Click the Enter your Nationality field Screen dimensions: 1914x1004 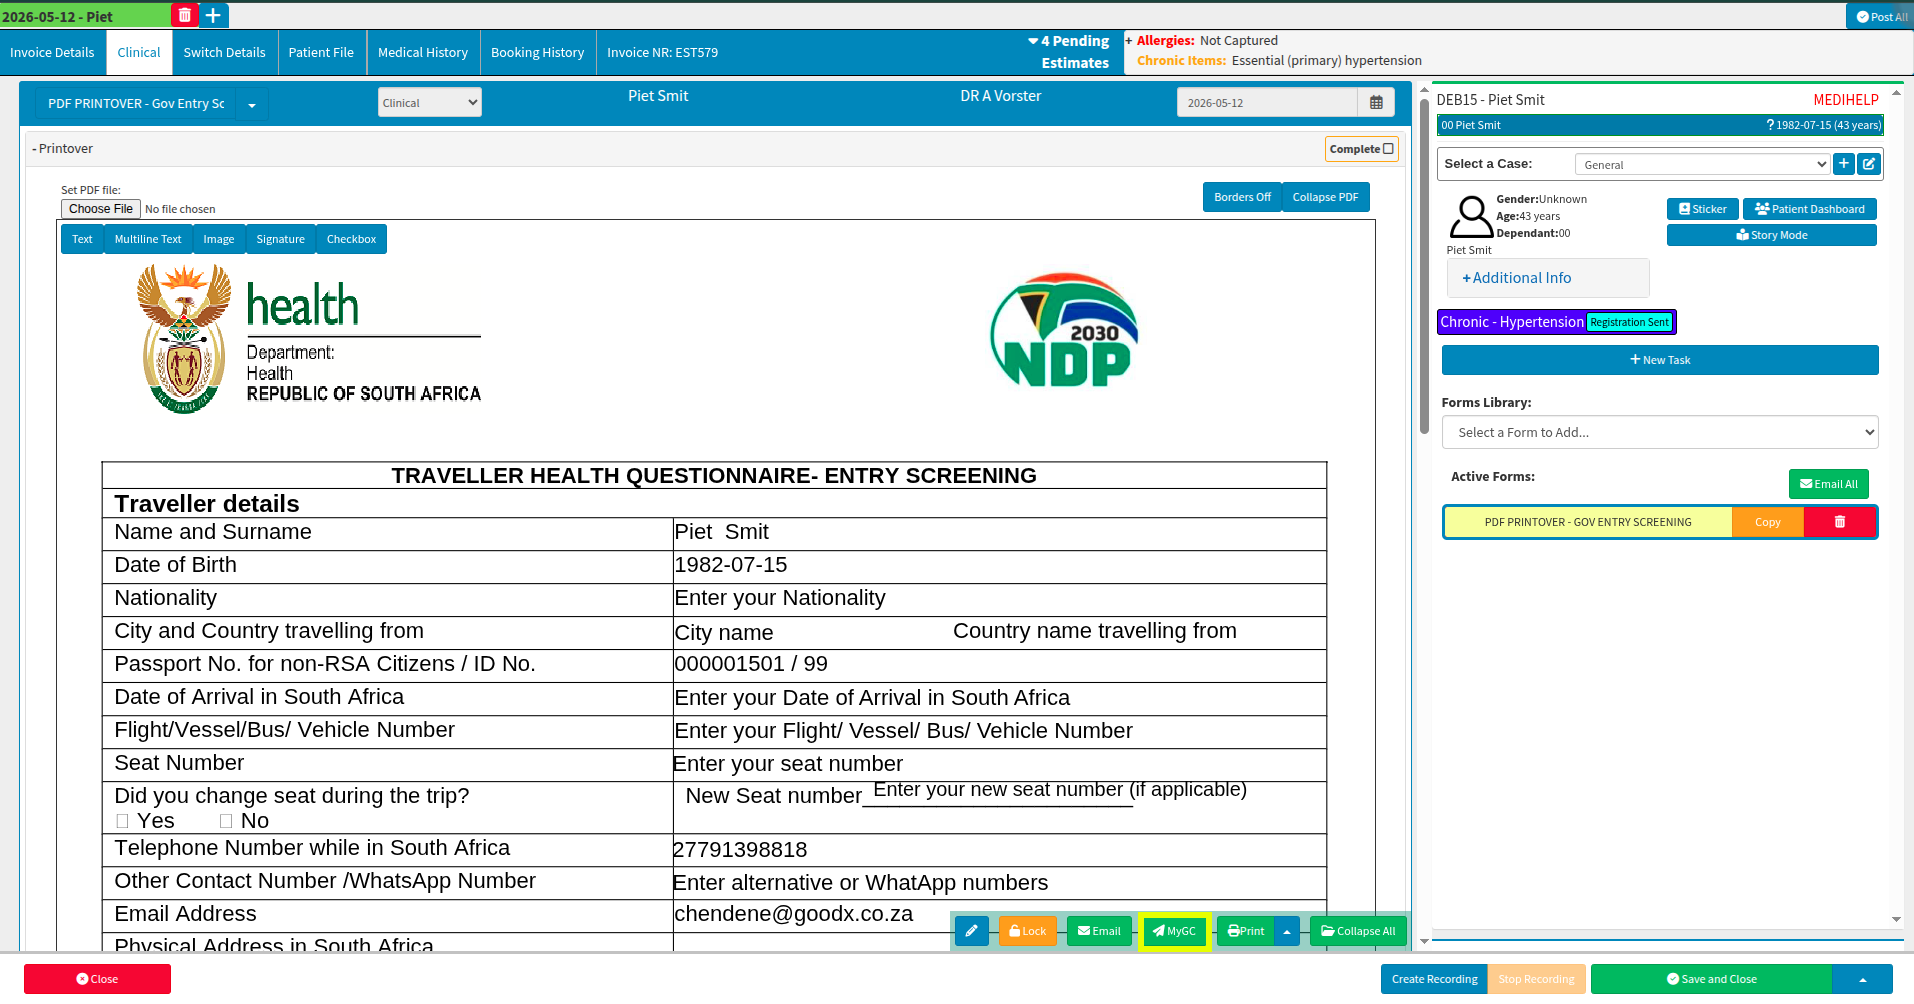(780, 598)
